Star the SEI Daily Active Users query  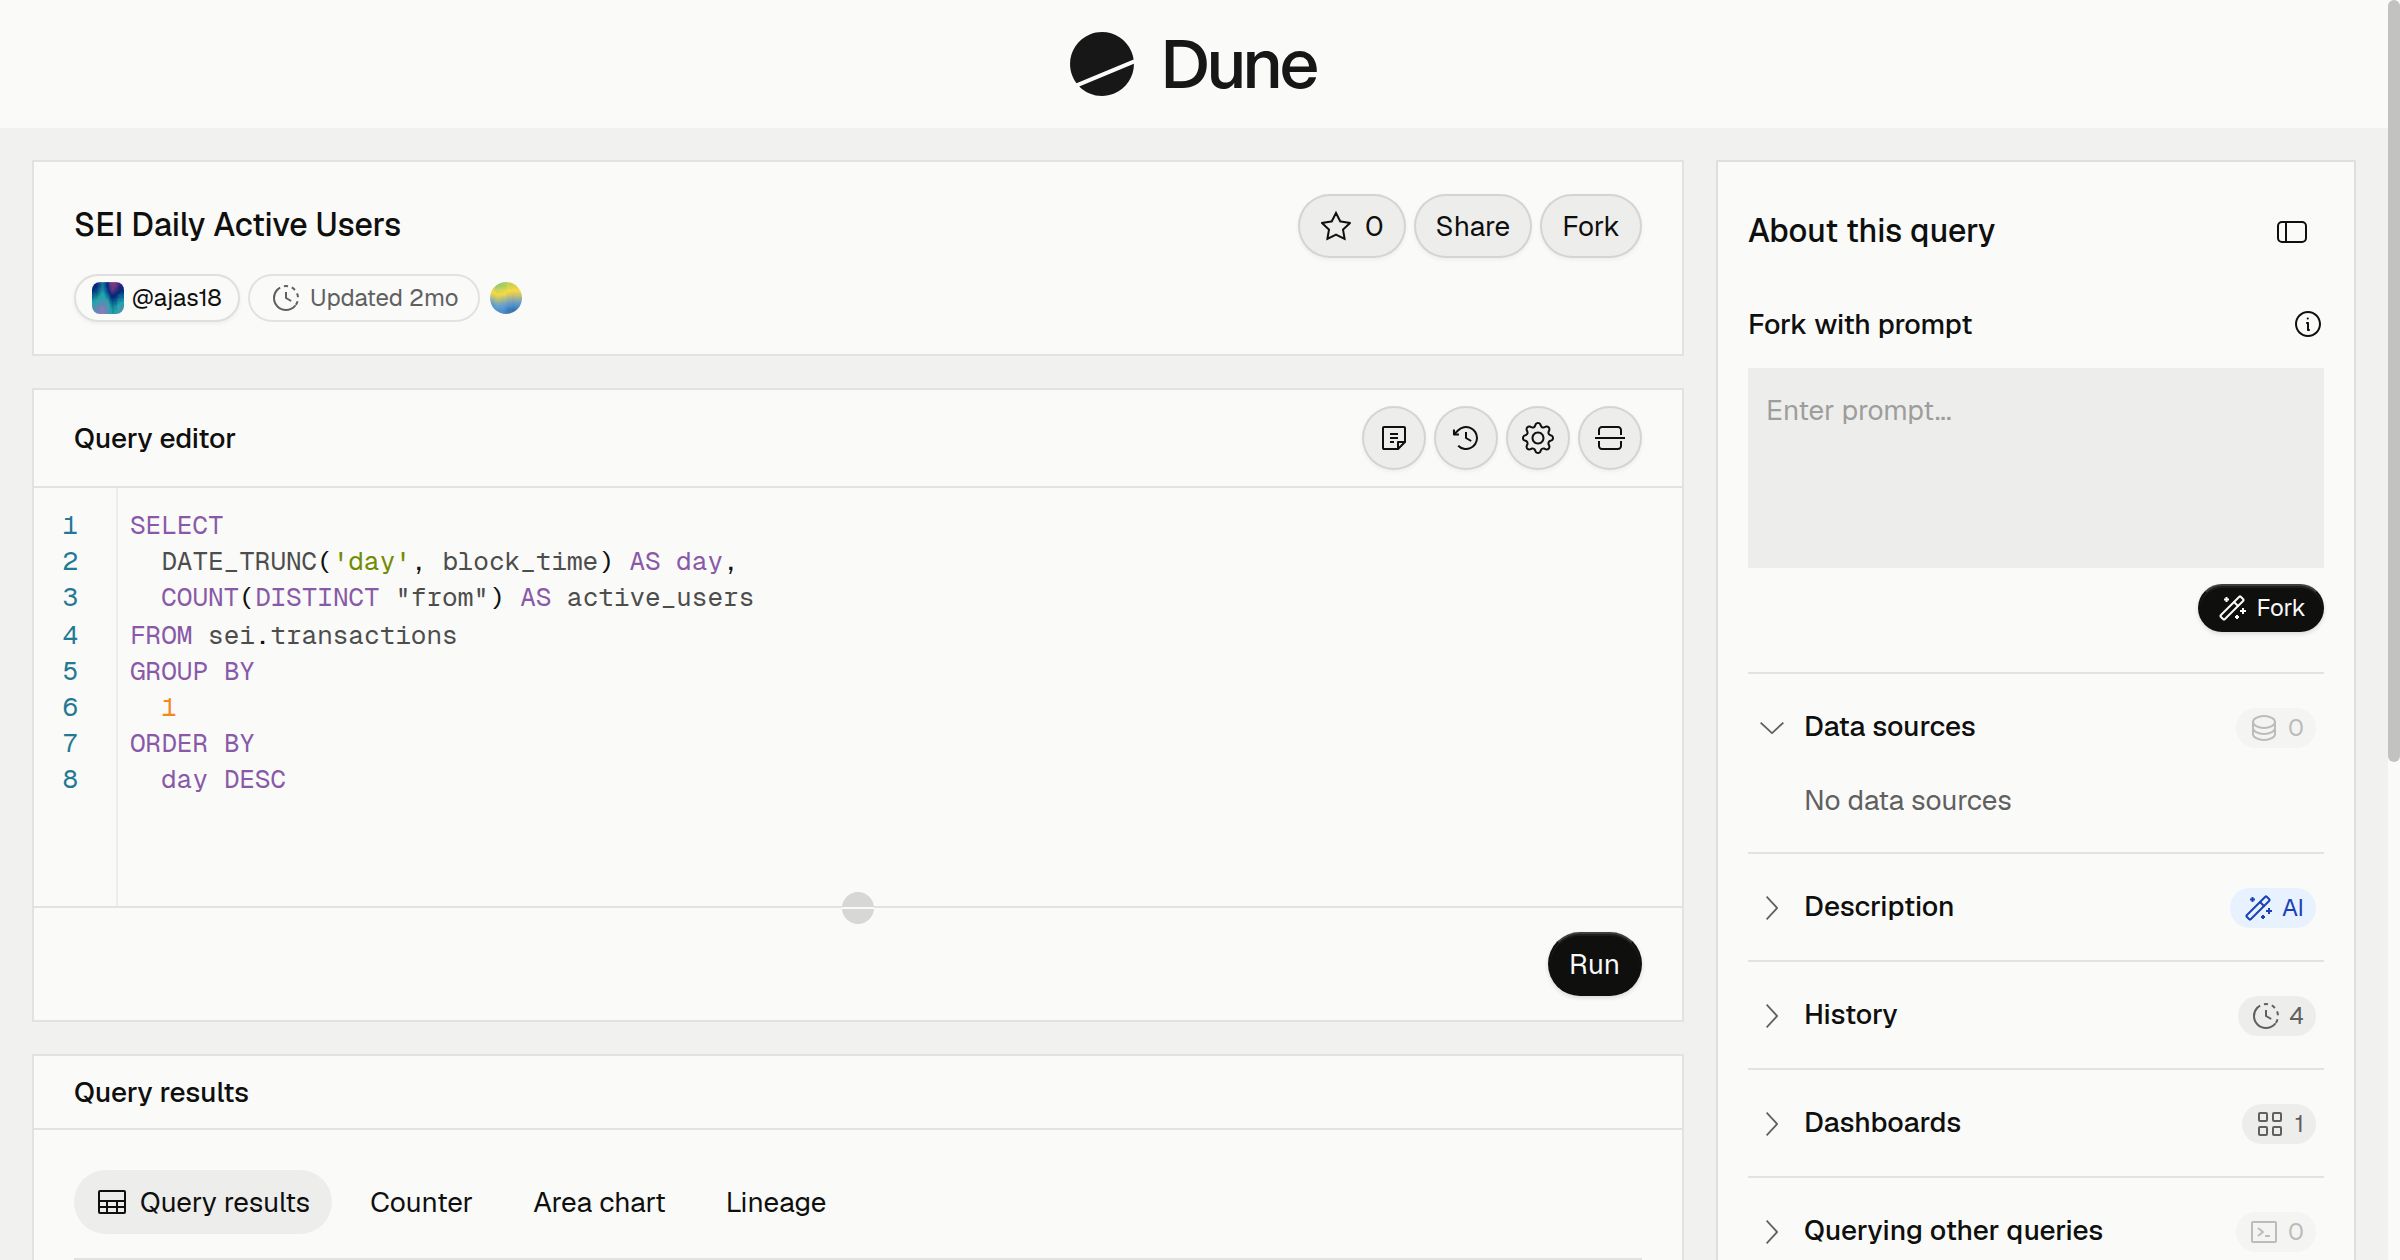click(x=1351, y=226)
